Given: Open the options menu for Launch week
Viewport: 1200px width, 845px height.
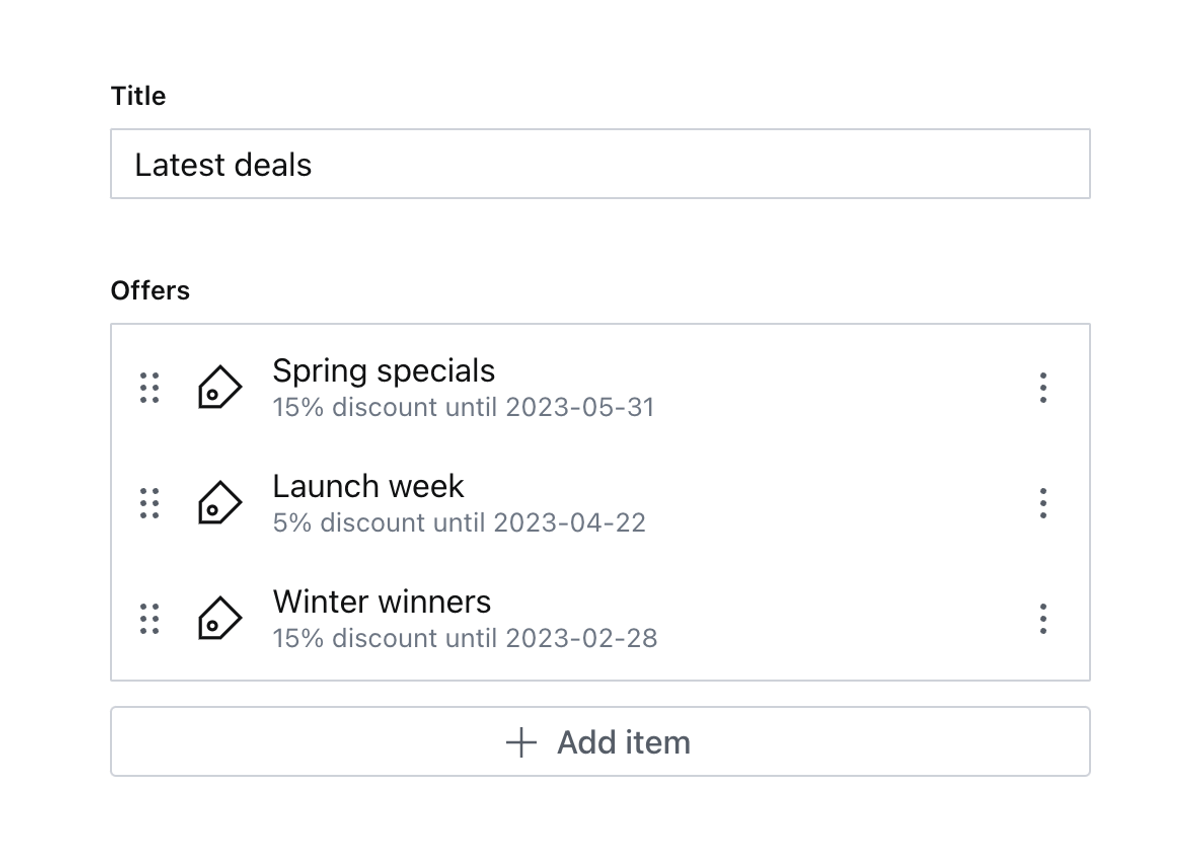Looking at the screenshot, I should [x=1043, y=503].
